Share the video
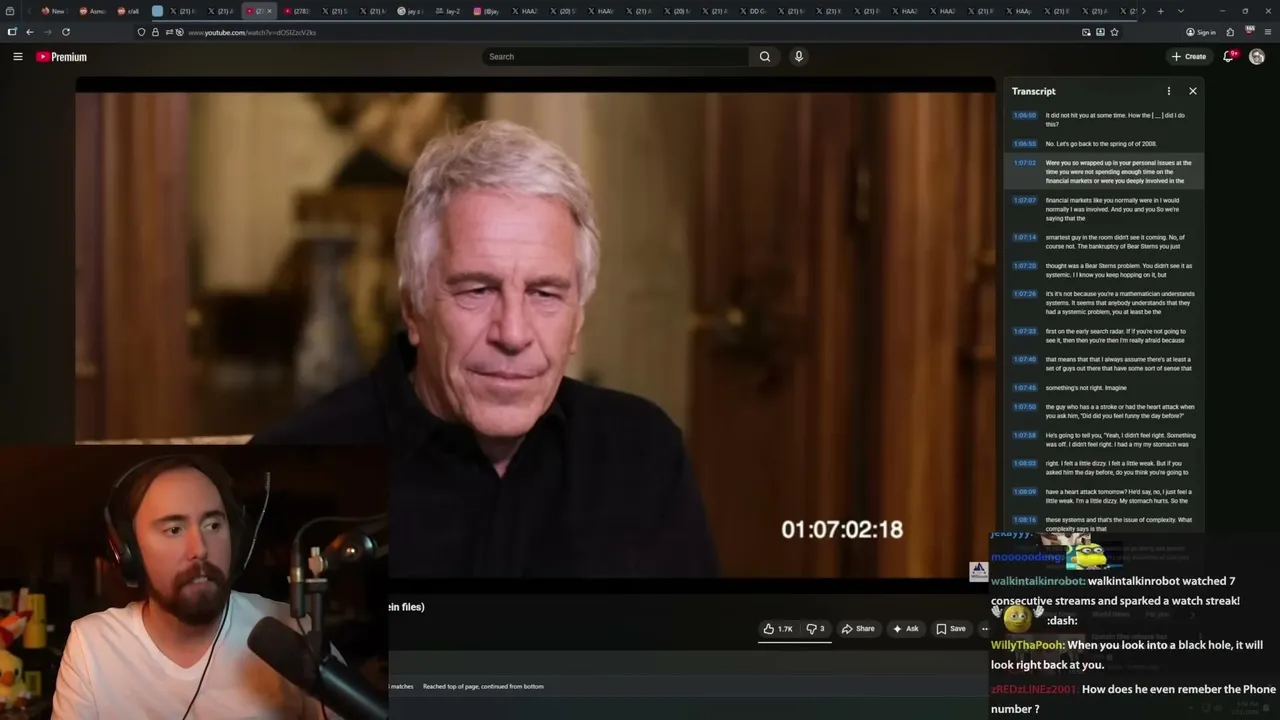This screenshot has height=720, width=1280. coord(858,629)
